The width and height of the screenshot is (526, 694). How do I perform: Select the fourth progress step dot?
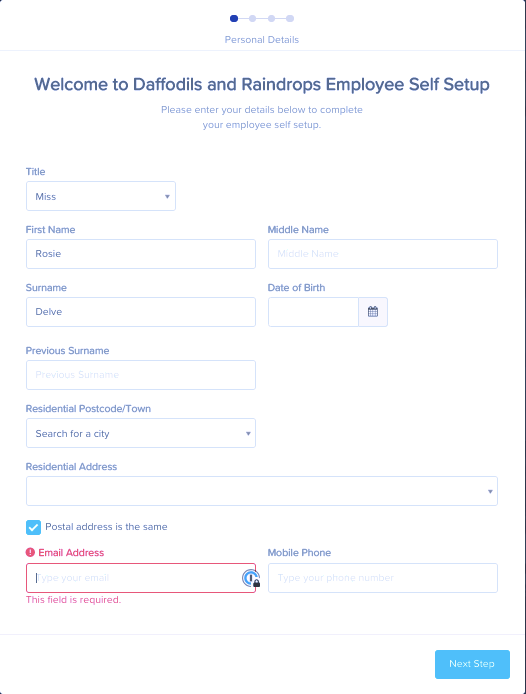pyautogui.click(x=290, y=18)
